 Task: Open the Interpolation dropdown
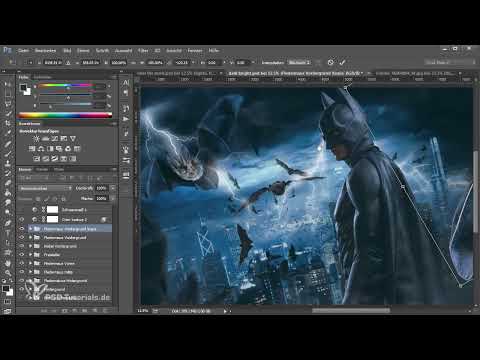[299, 62]
